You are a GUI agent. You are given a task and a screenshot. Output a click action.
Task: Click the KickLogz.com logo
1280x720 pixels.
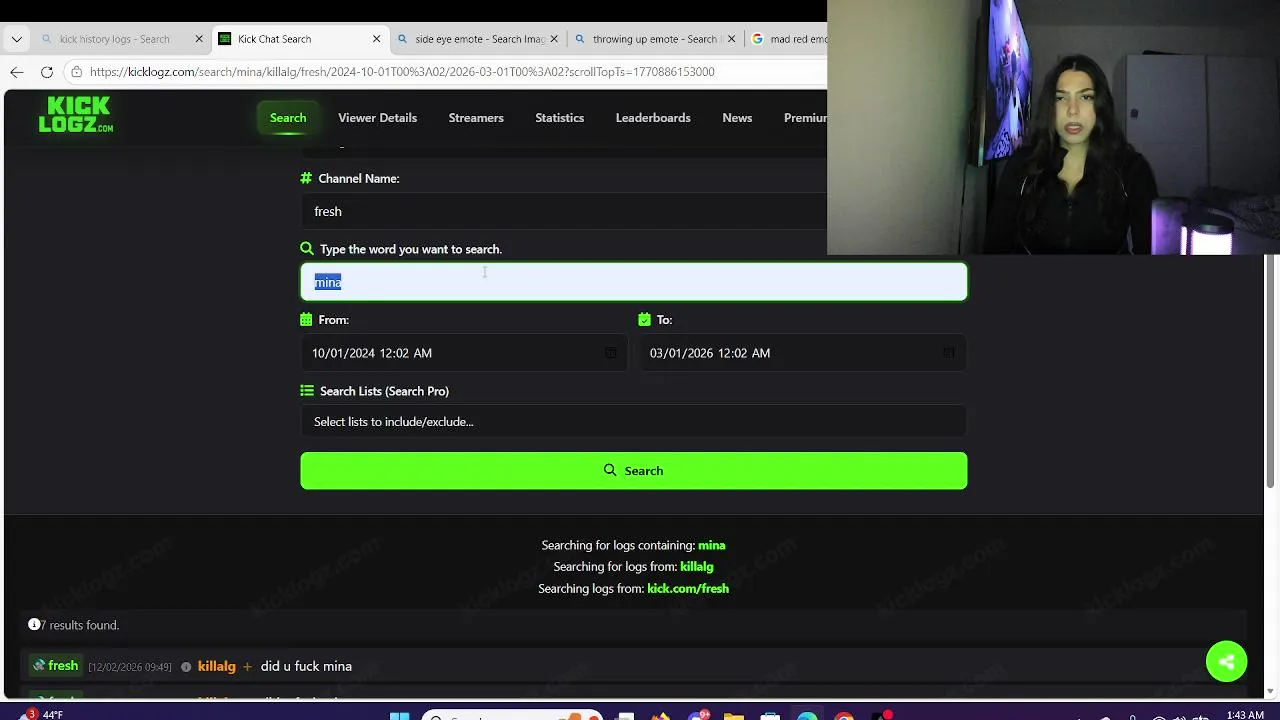coord(76,114)
